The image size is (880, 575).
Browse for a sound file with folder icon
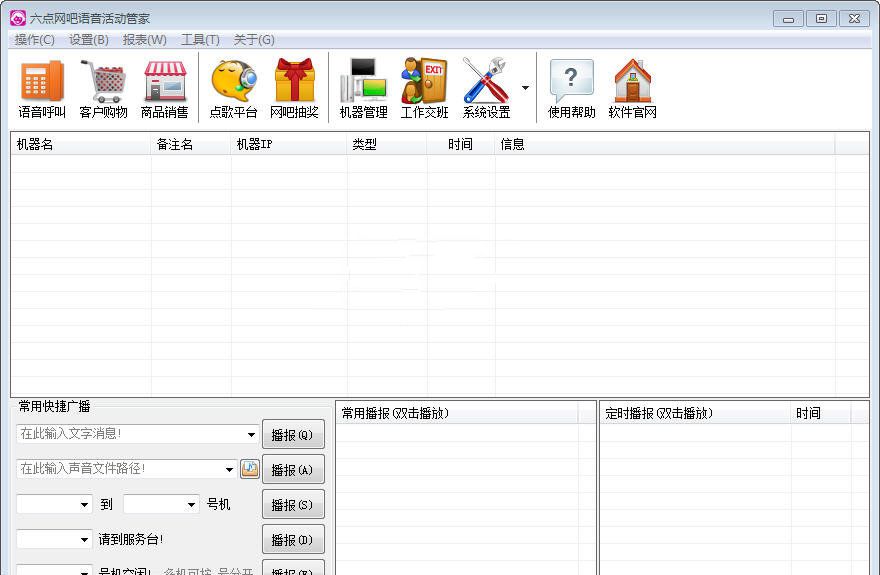coord(249,469)
